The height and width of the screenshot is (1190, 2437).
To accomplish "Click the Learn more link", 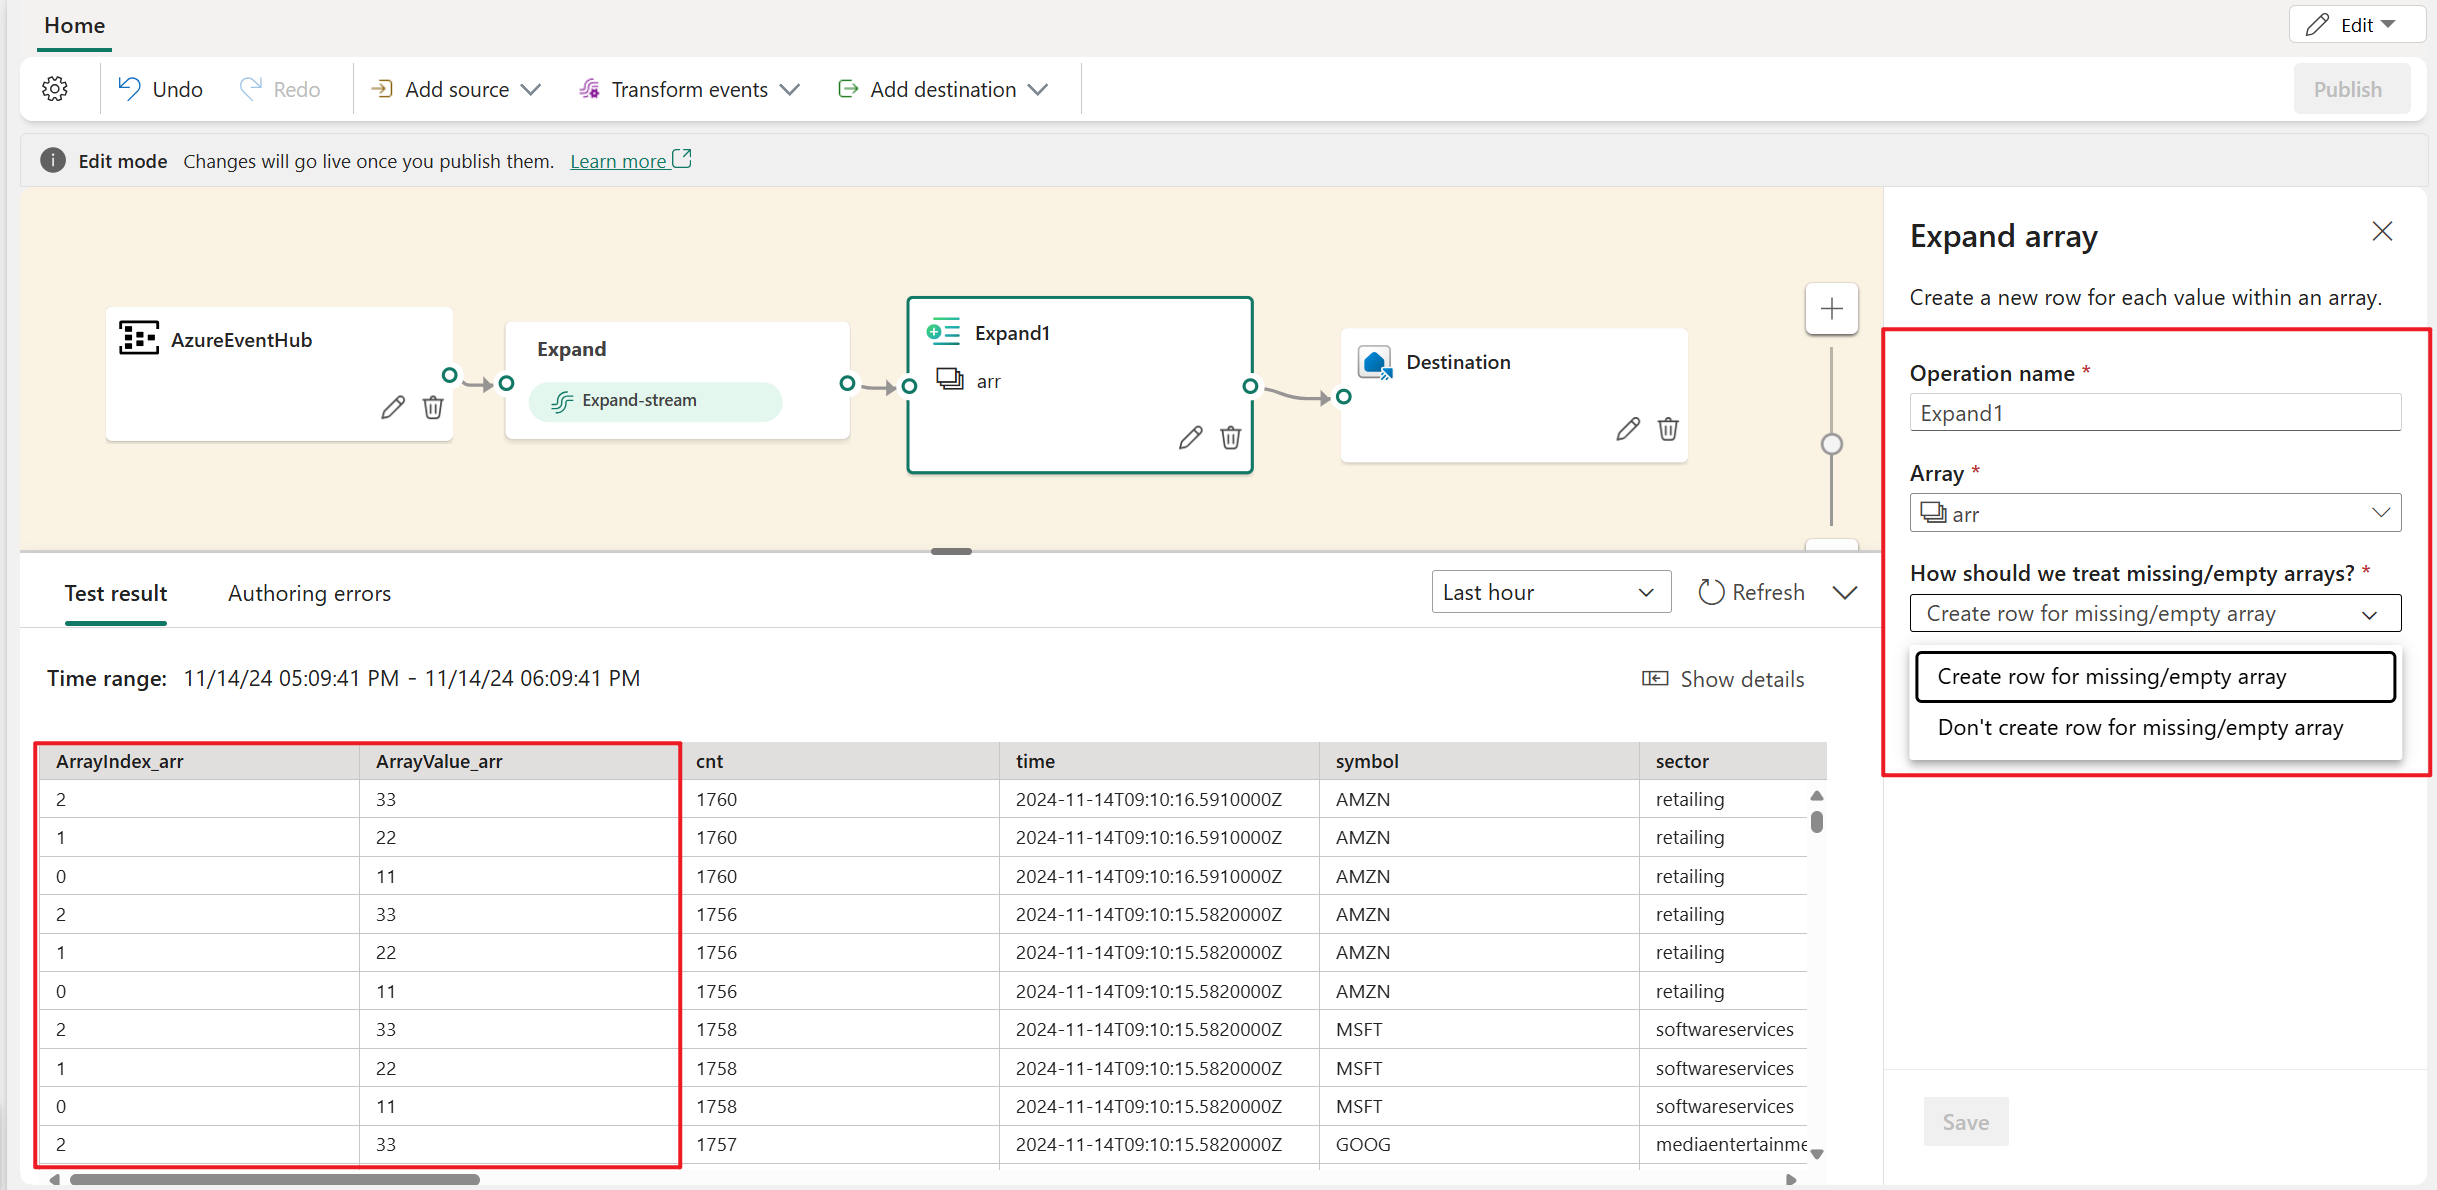I will [x=622, y=160].
